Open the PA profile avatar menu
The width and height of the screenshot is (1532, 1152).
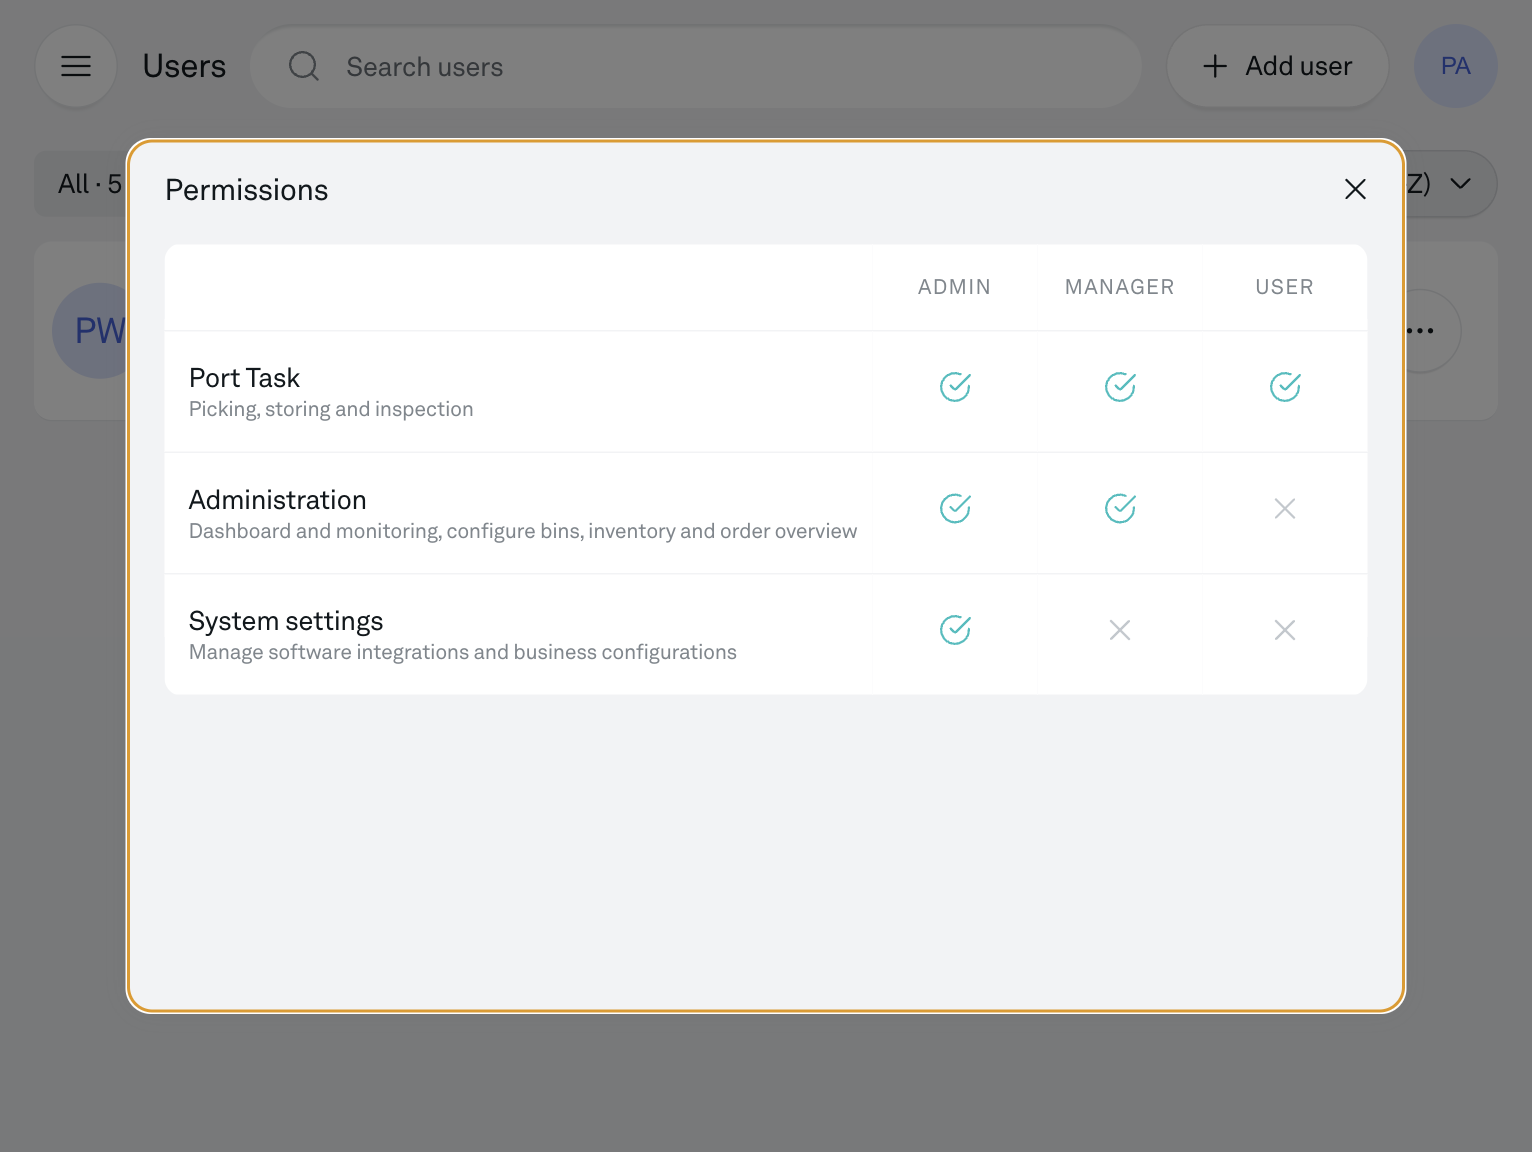tap(1455, 66)
